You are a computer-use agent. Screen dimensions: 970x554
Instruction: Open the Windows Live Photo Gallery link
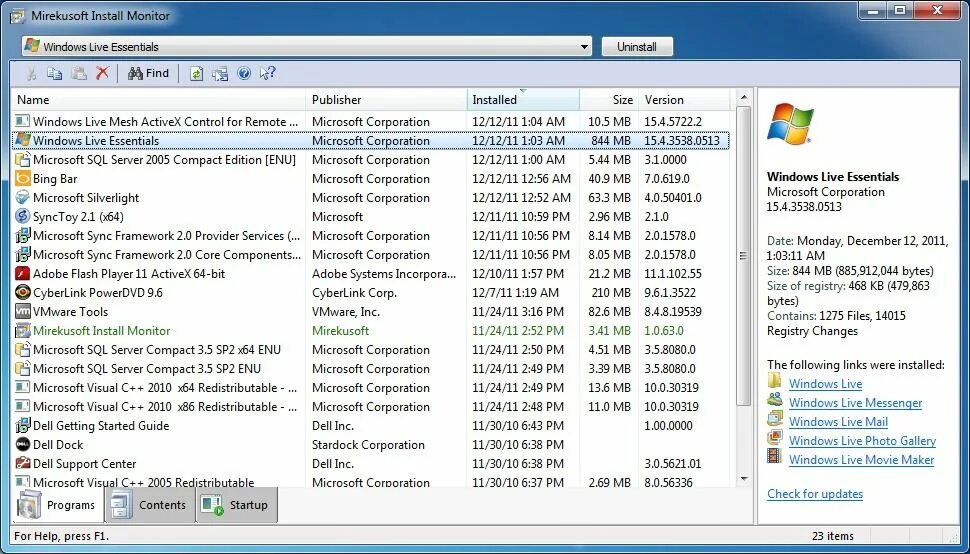point(862,441)
